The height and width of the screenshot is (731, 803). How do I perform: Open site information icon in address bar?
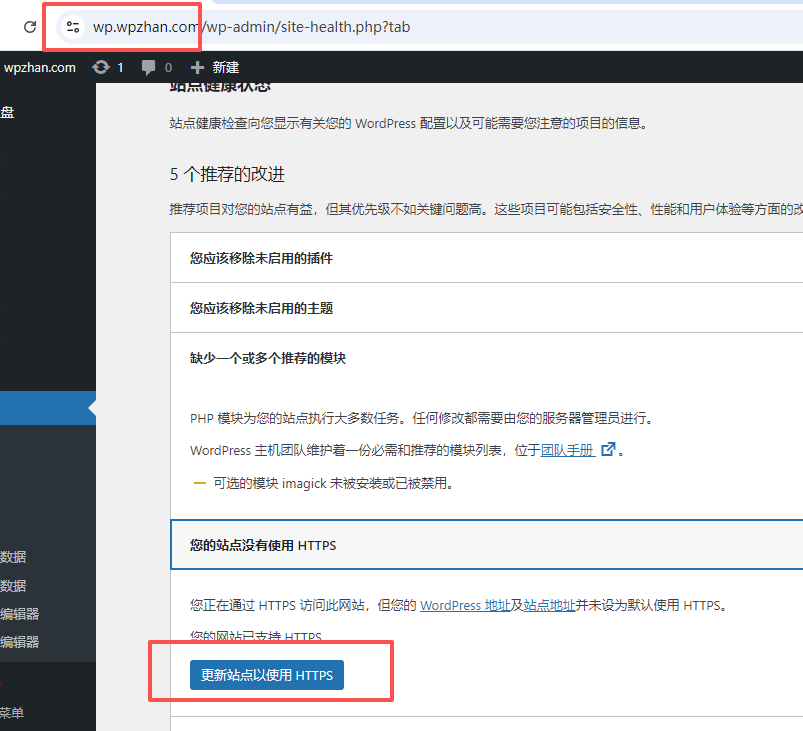tap(72, 27)
